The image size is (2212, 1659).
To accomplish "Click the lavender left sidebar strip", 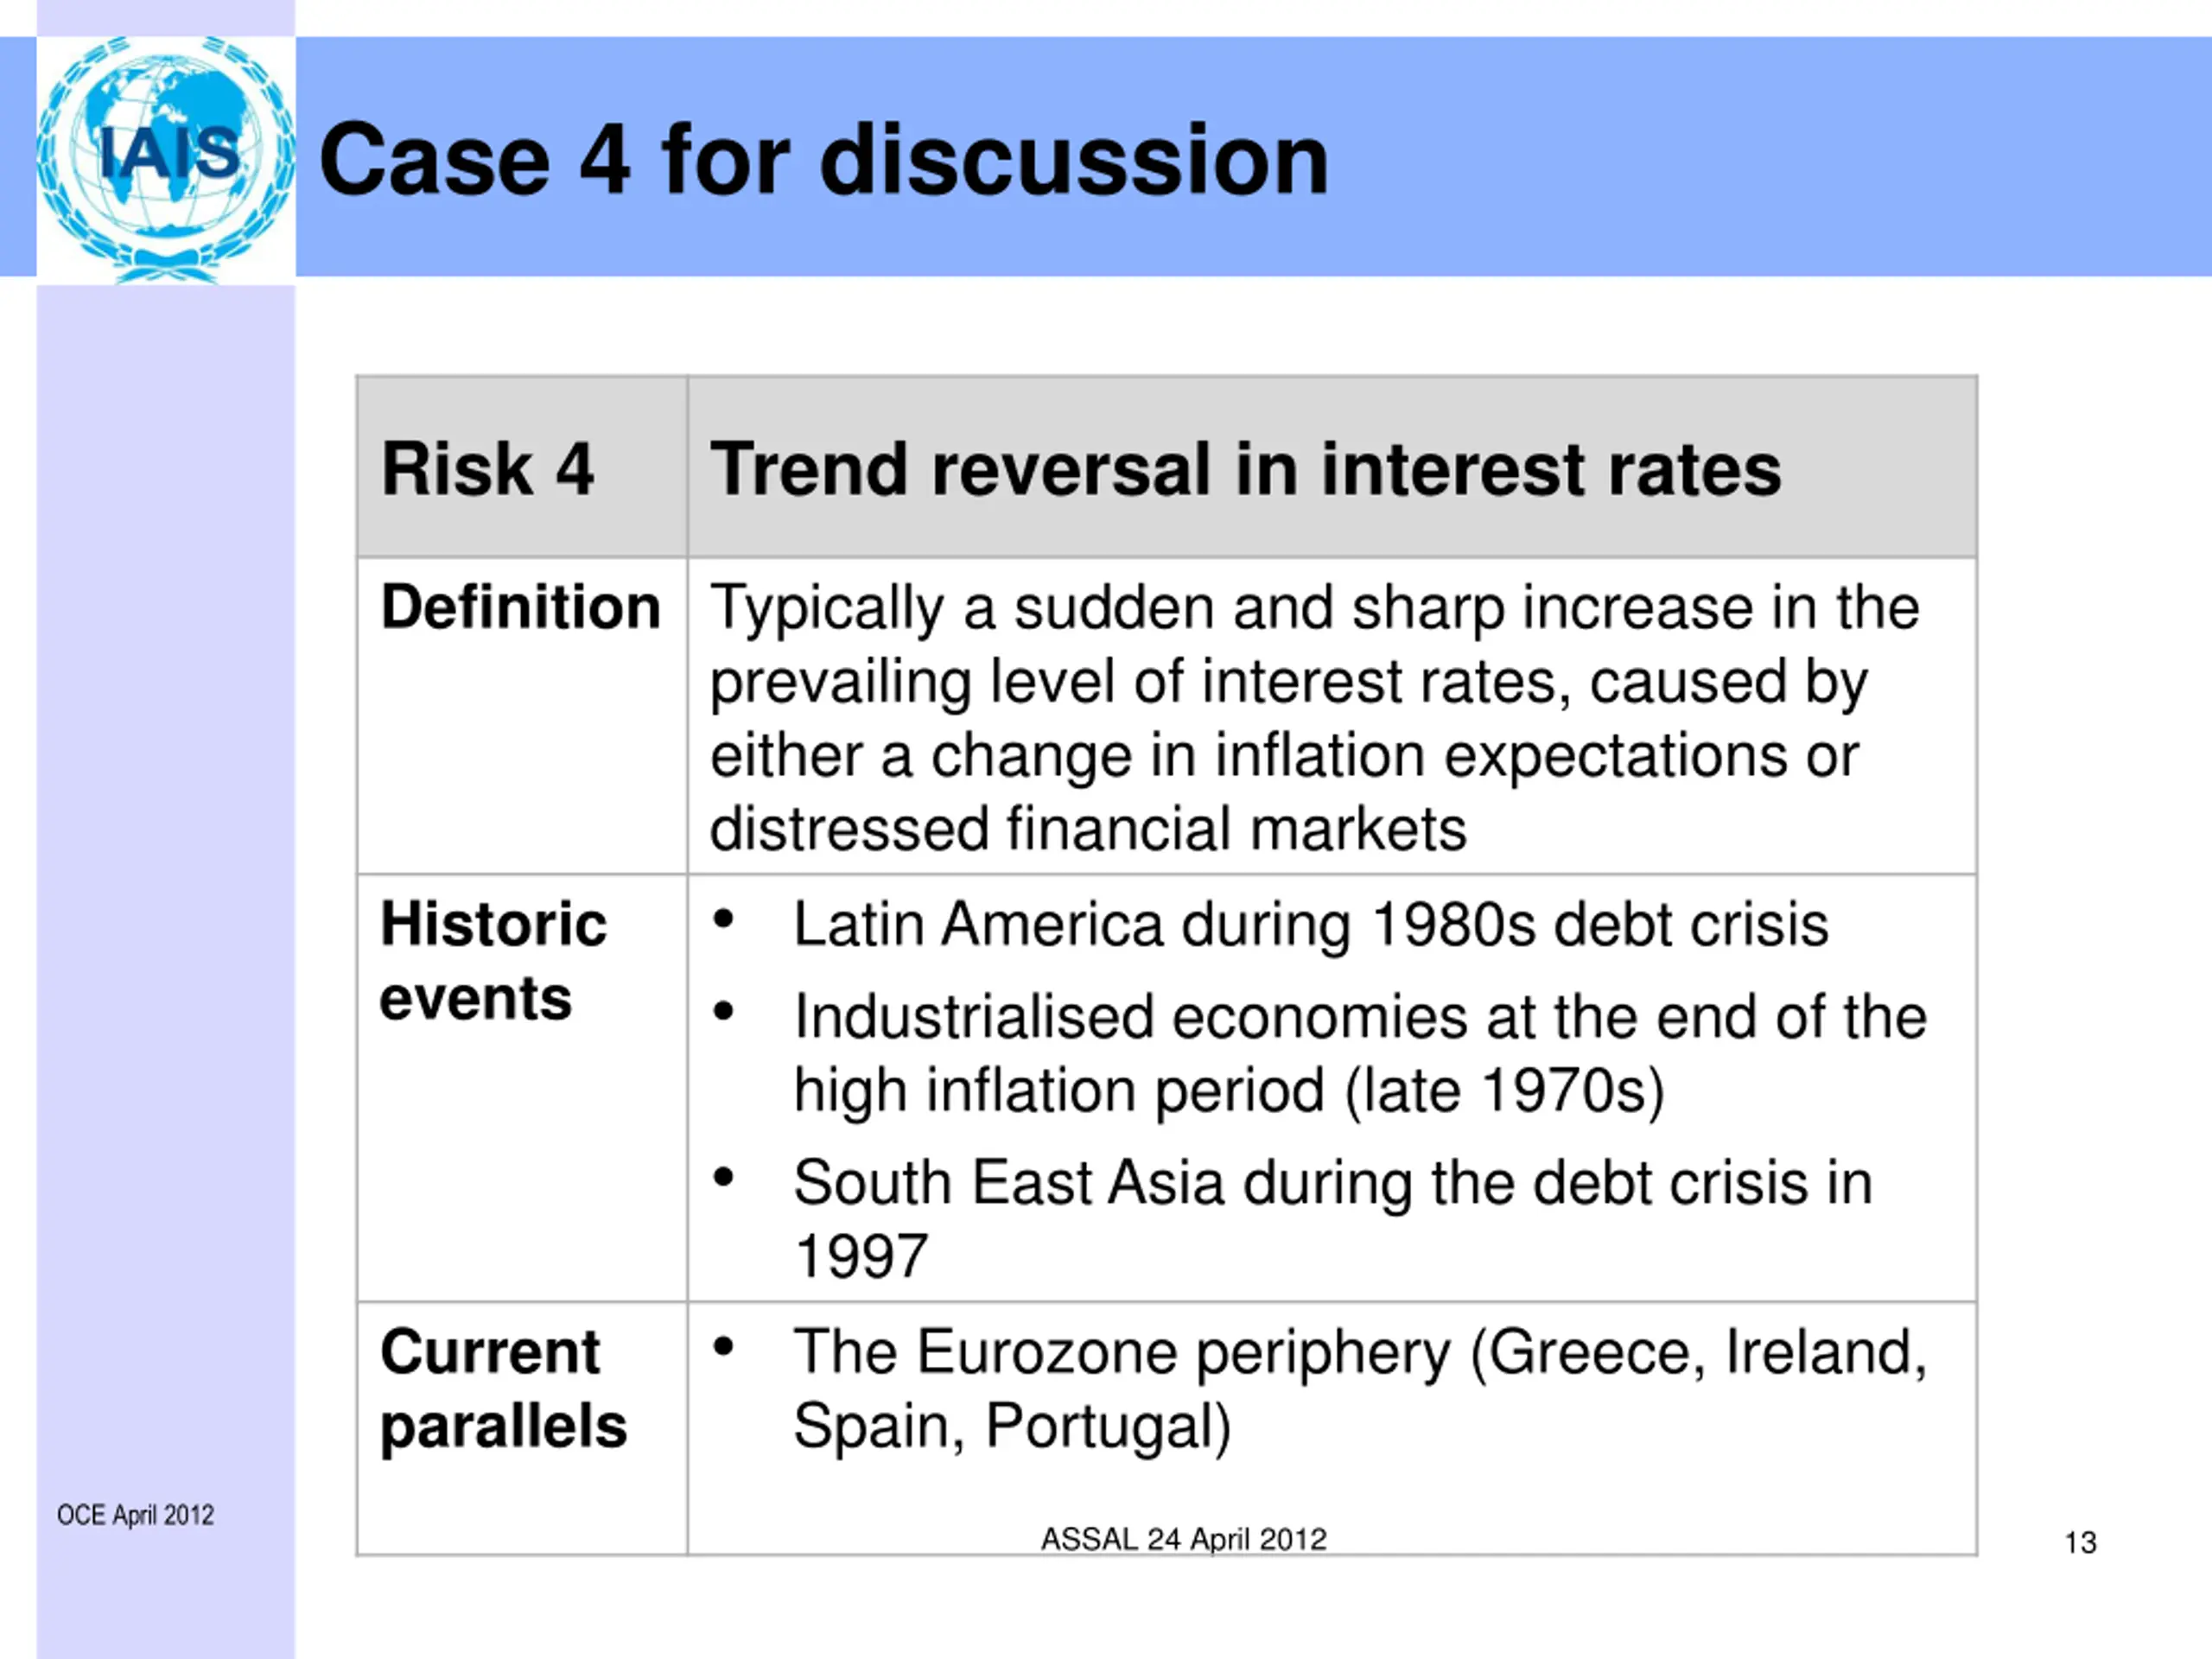I will (x=166, y=900).
